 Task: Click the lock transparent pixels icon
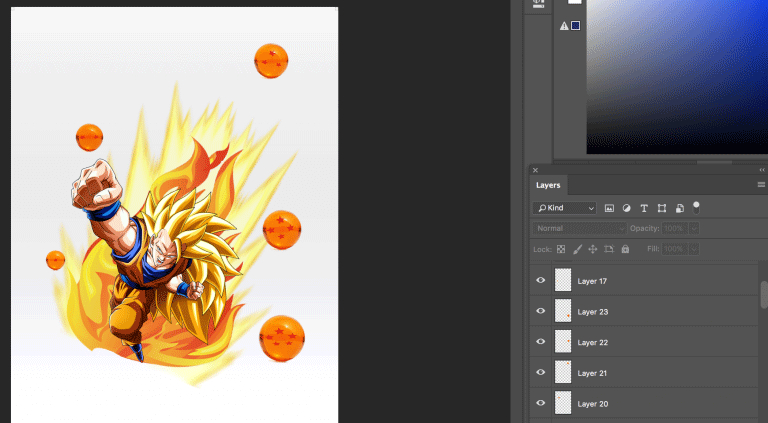pyautogui.click(x=561, y=248)
